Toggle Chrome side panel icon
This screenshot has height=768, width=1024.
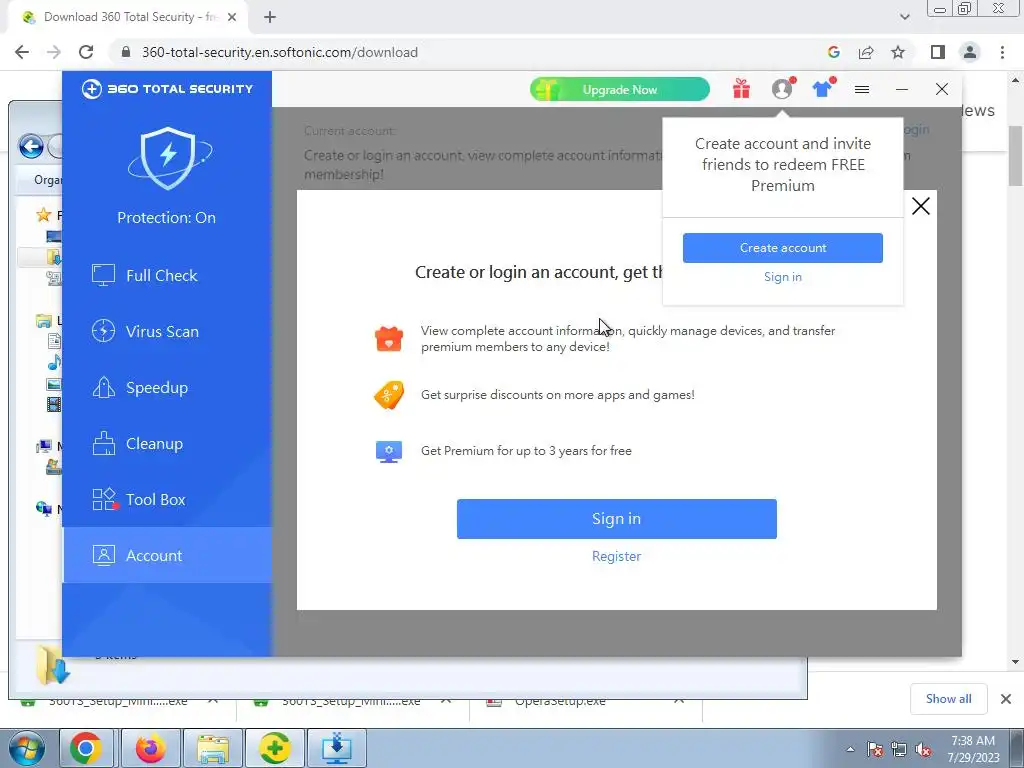pos(938,52)
